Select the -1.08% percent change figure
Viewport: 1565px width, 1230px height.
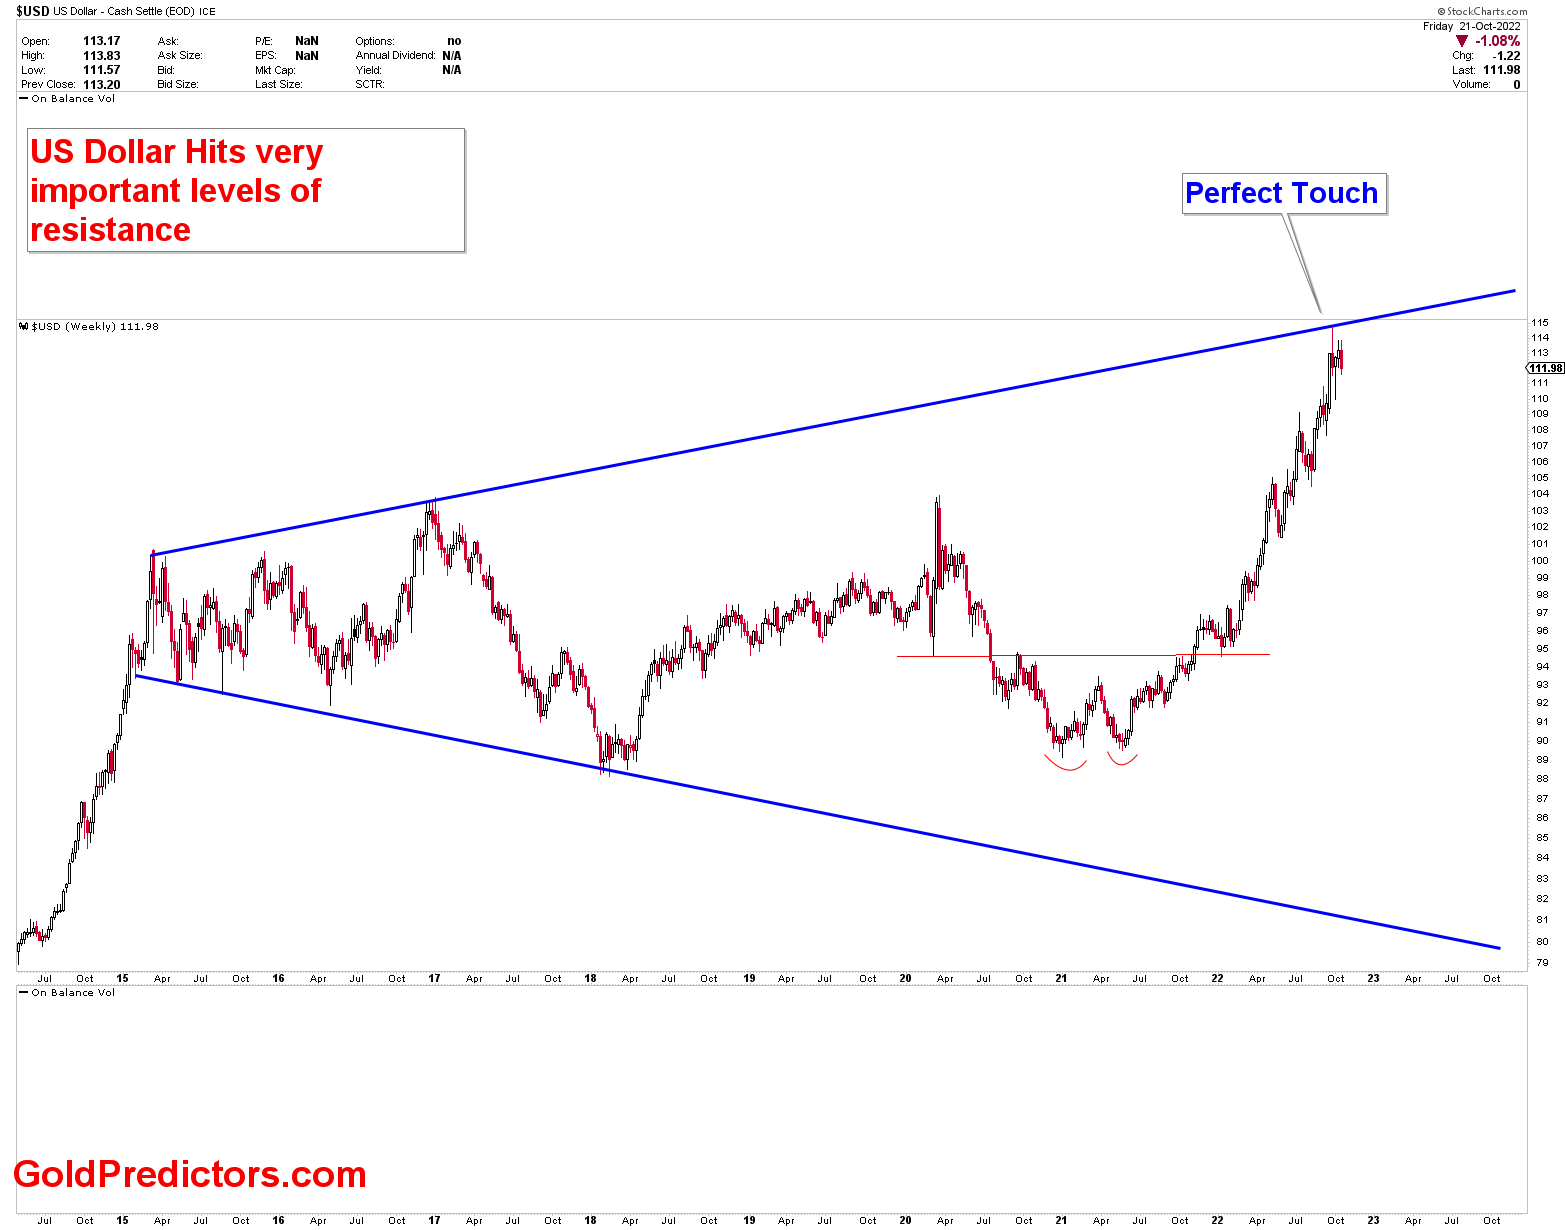tap(1498, 41)
